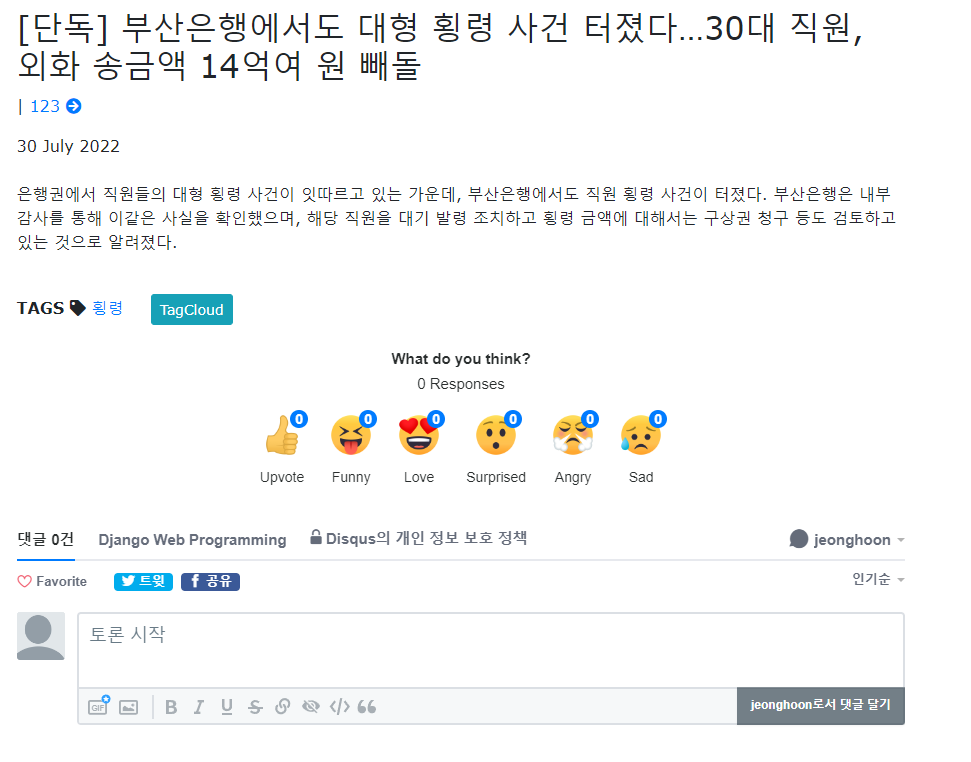
Task: Open the next post arrow icon beside 123
Action: coord(74,106)
